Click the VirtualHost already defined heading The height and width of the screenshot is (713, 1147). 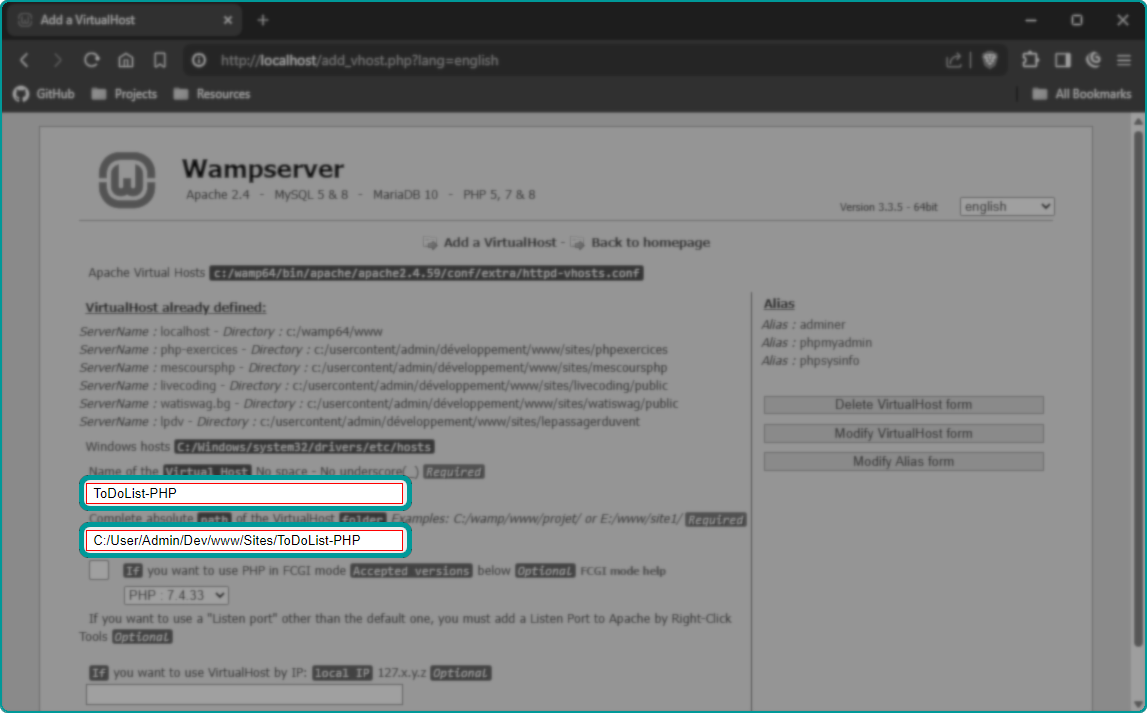click(x=176, y=307)
